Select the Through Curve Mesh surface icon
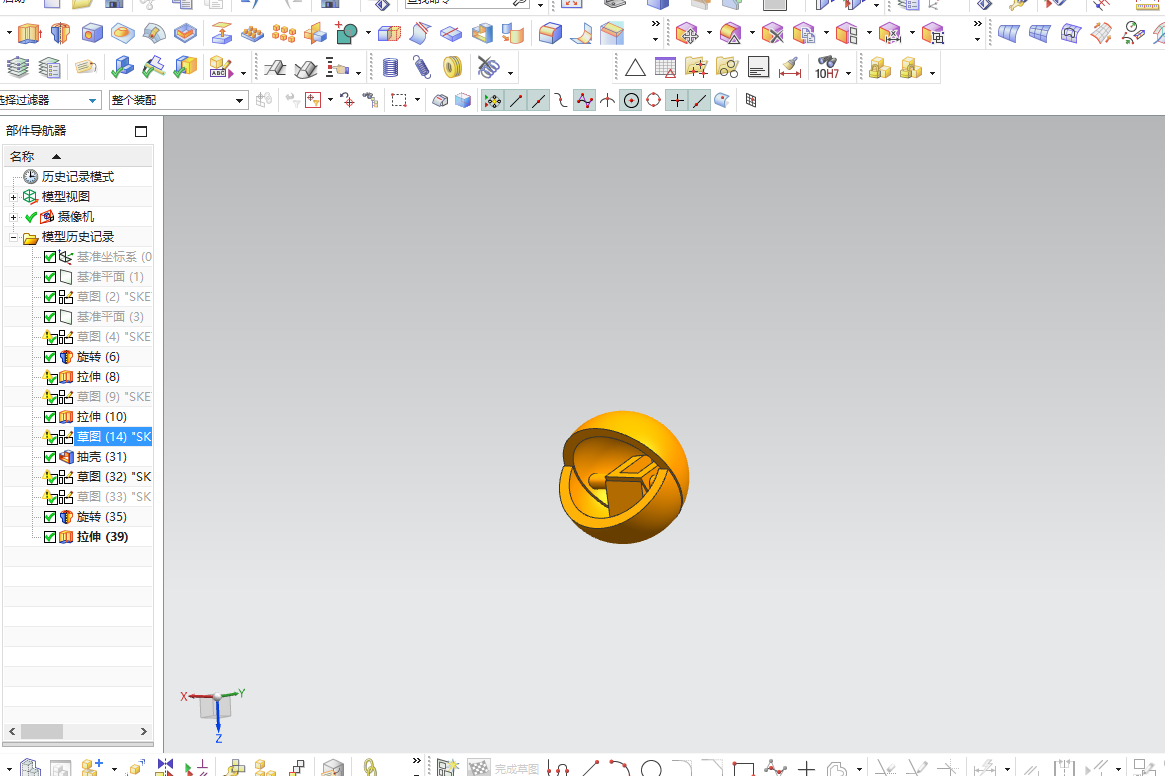 tap(1039, 33)
